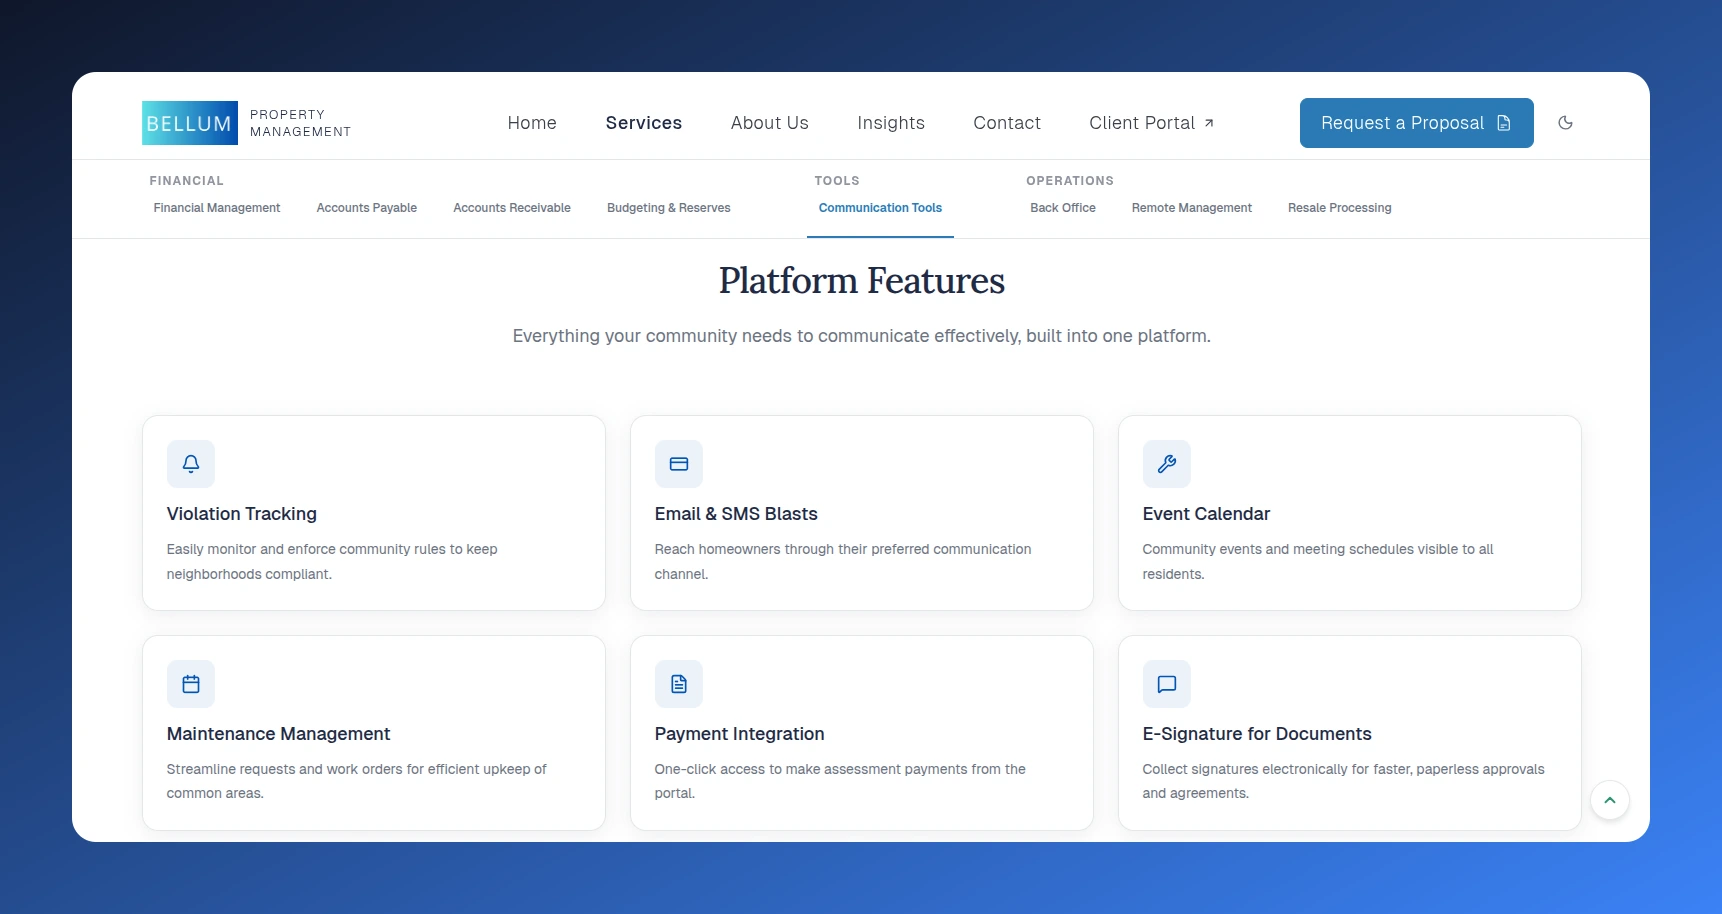Screen dimensions: 1722x914
Task: Select the Communication Tools tab
Action: [880, 208]
